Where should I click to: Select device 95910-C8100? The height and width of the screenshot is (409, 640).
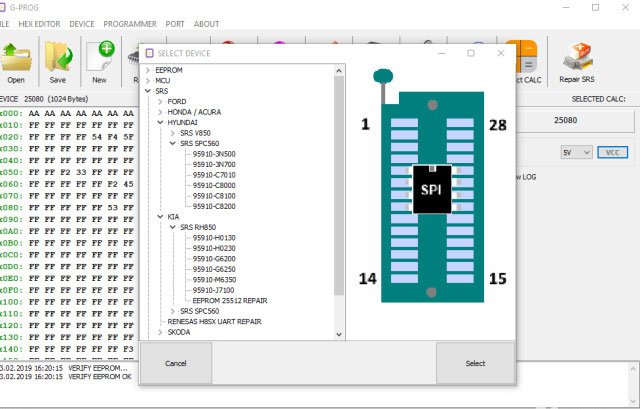click(214, 196)
